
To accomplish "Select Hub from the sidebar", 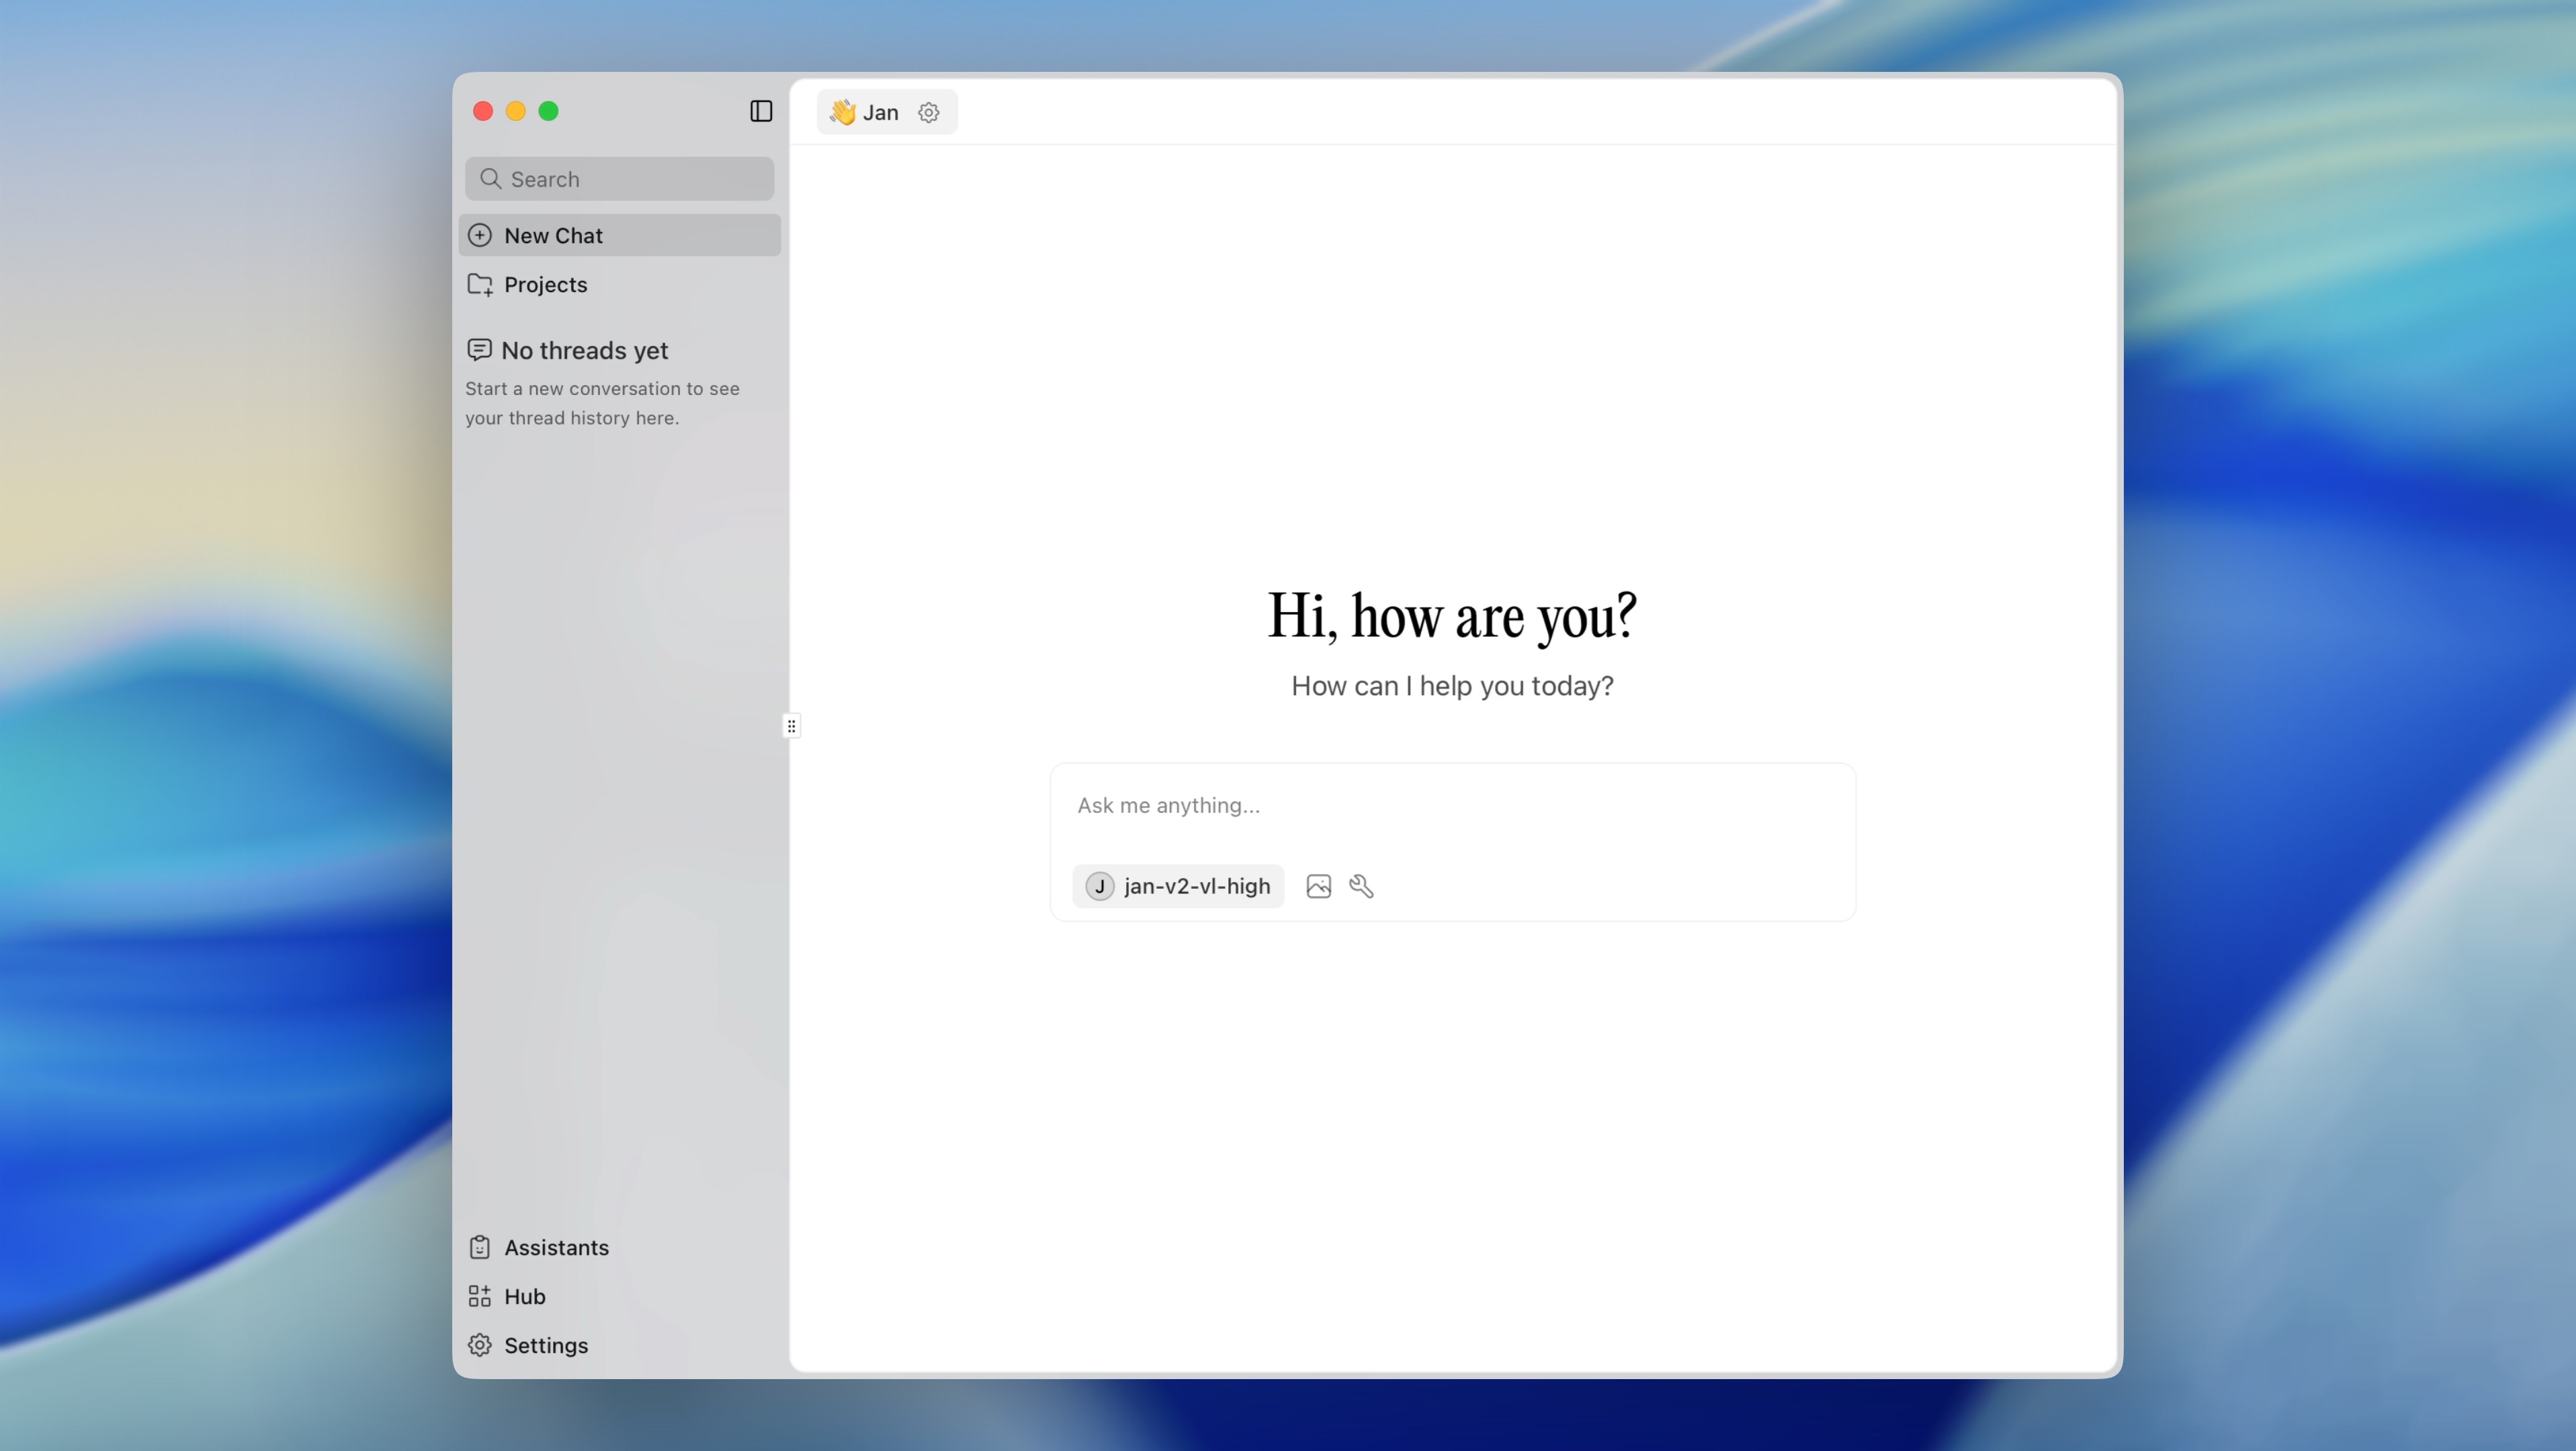I will [524, 1296].
